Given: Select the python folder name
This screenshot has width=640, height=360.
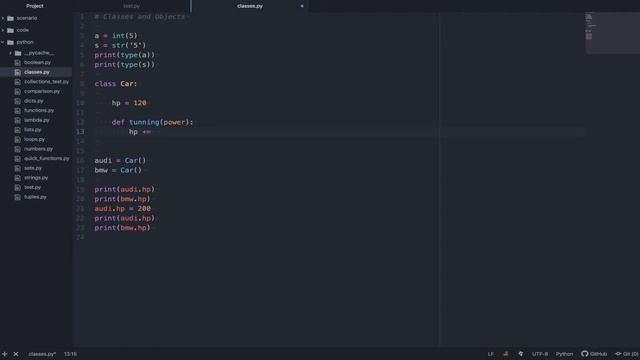Looking at the screenshot, I should pyautogui.click(x=25, y=42).
